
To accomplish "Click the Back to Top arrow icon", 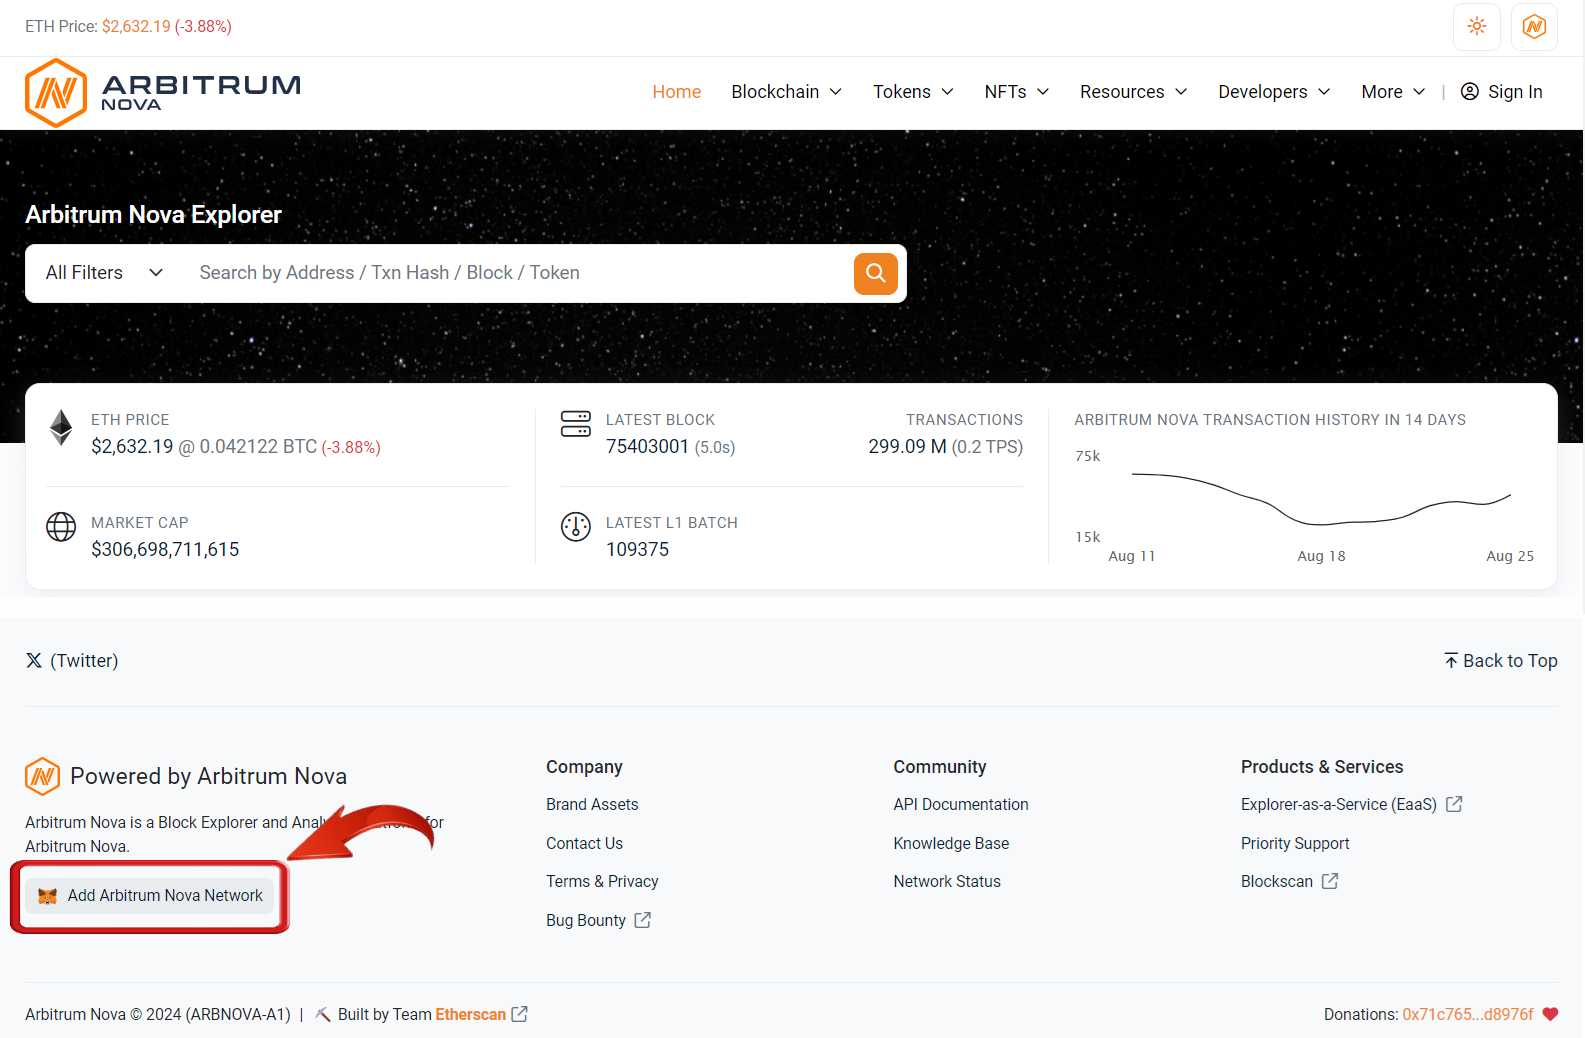I will point(1451,660).
